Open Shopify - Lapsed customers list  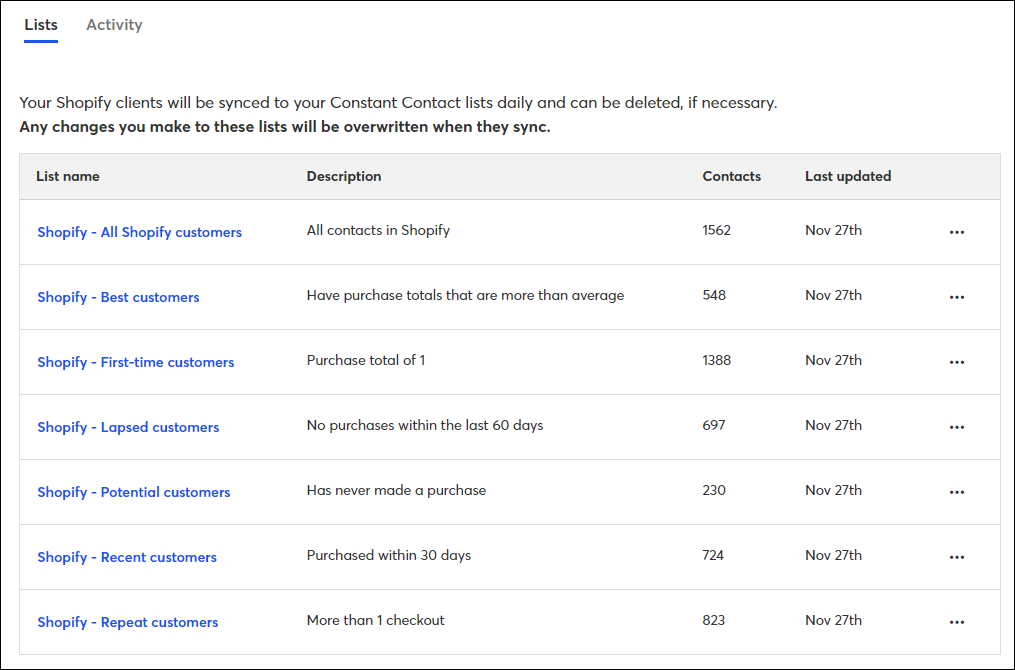pyautogui.click(x=128, y=427)
